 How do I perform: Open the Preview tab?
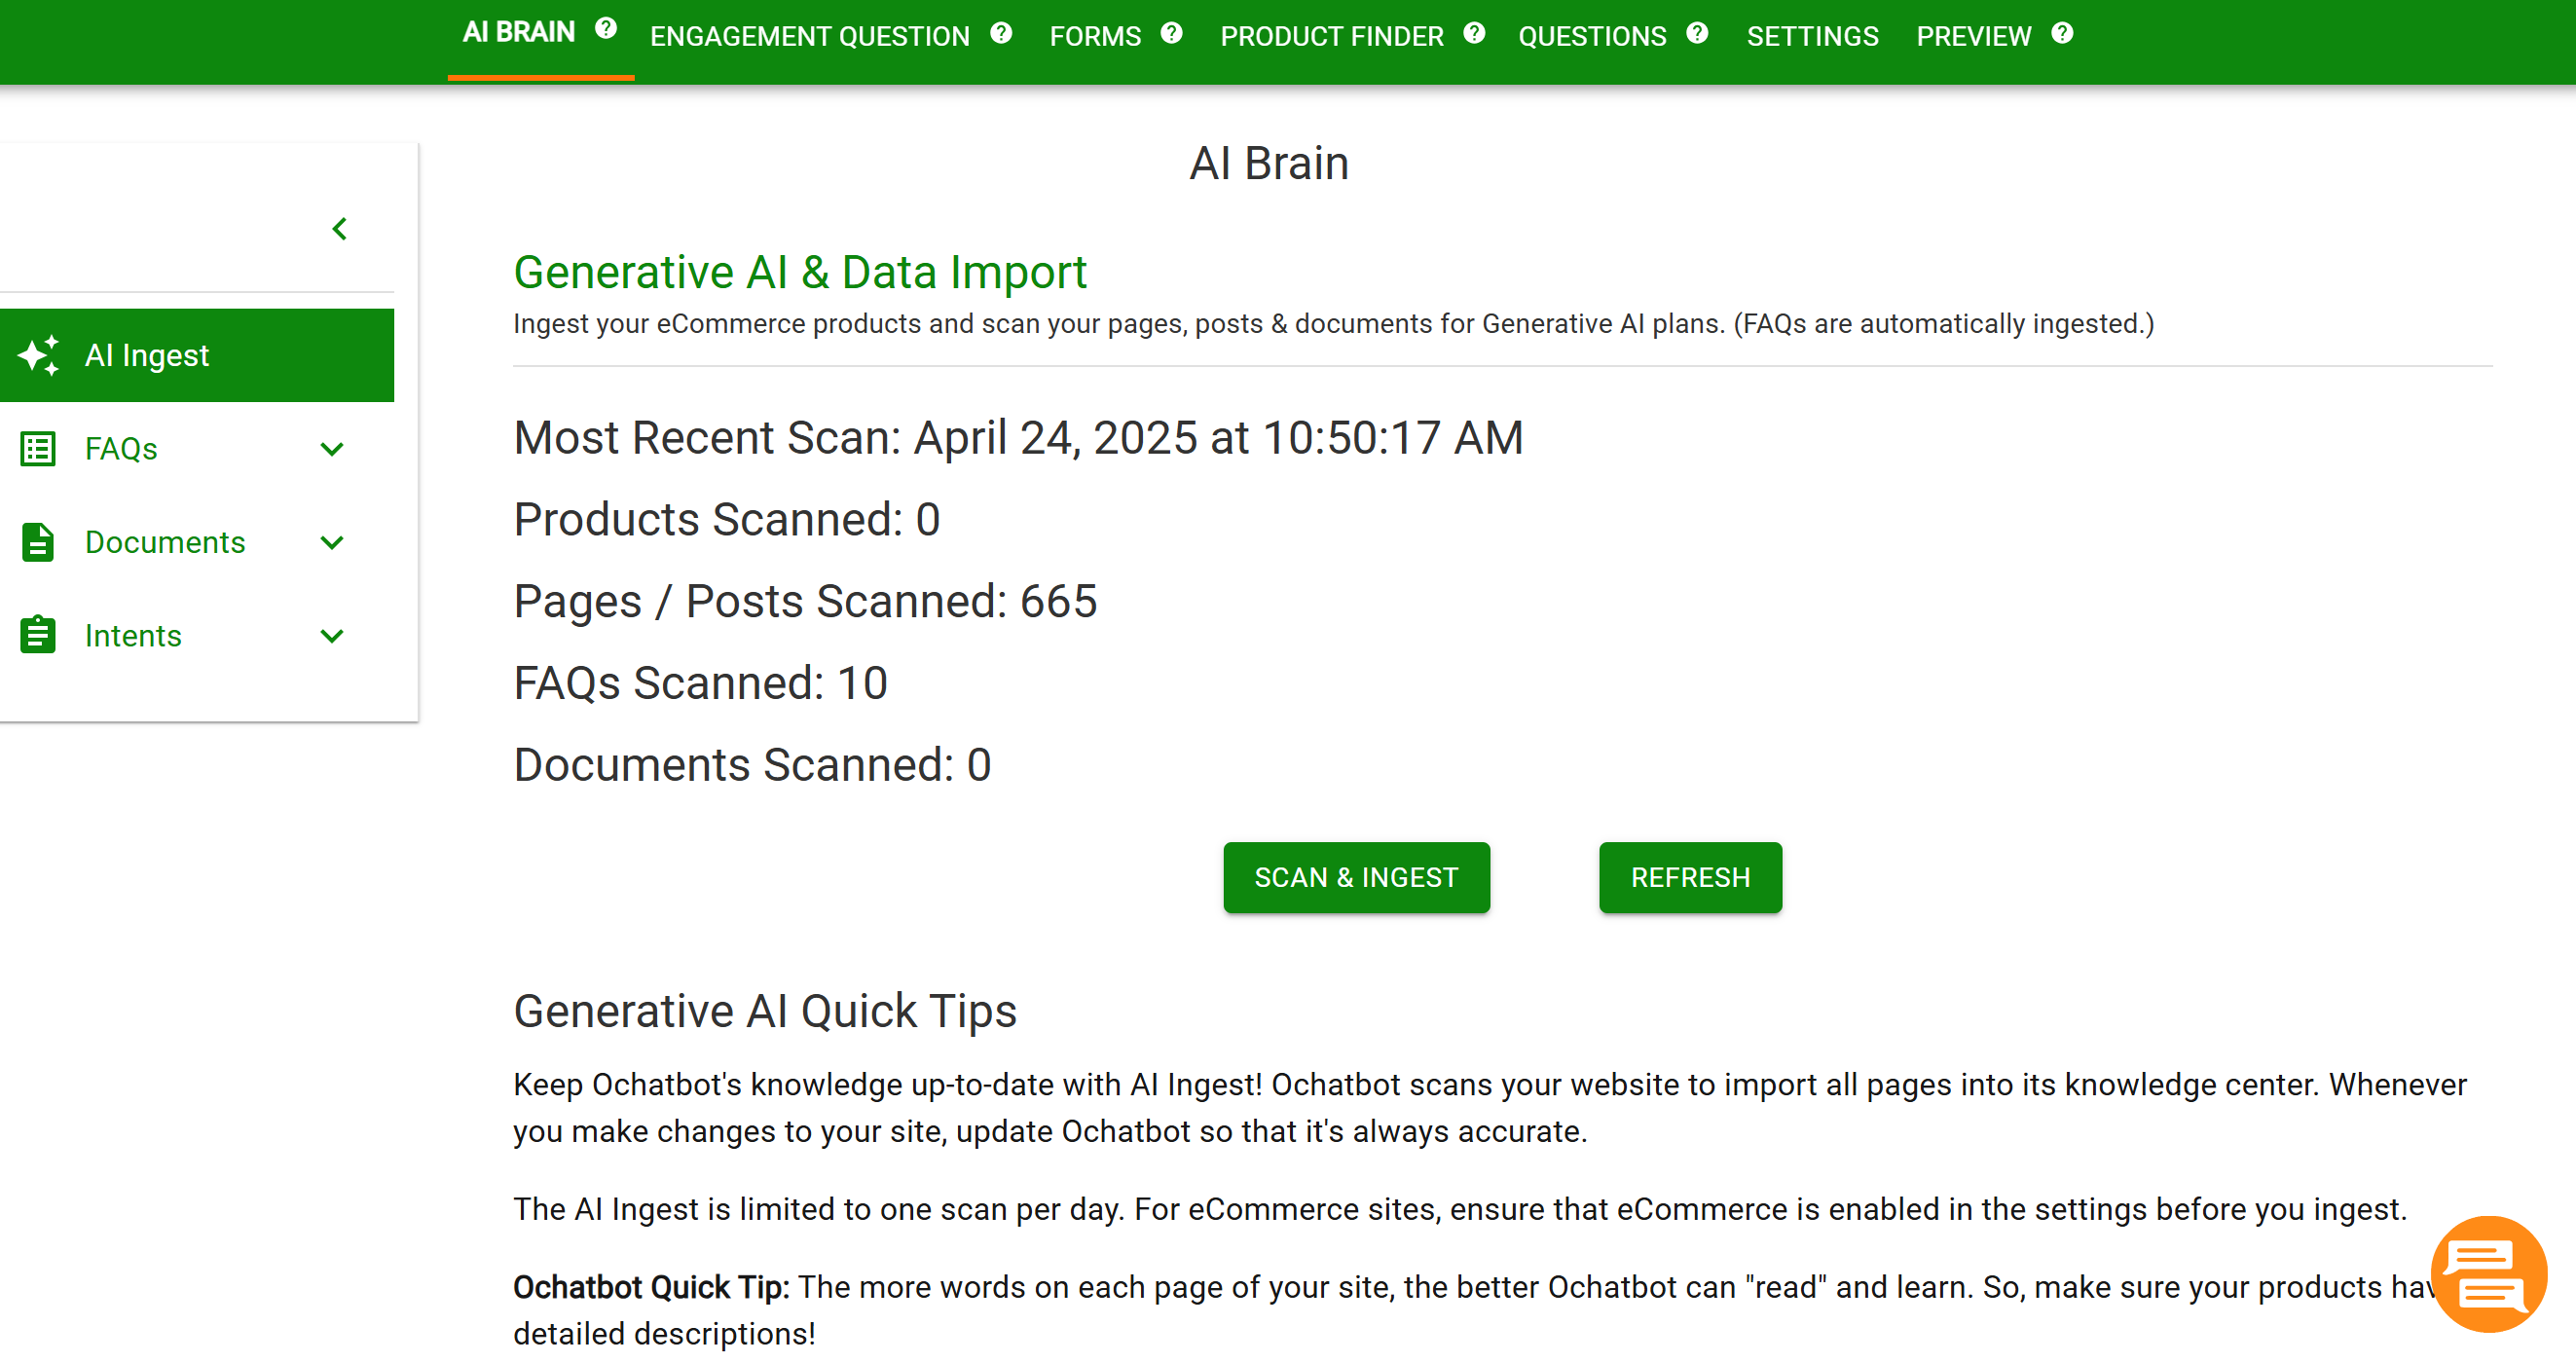(1973, 36)
